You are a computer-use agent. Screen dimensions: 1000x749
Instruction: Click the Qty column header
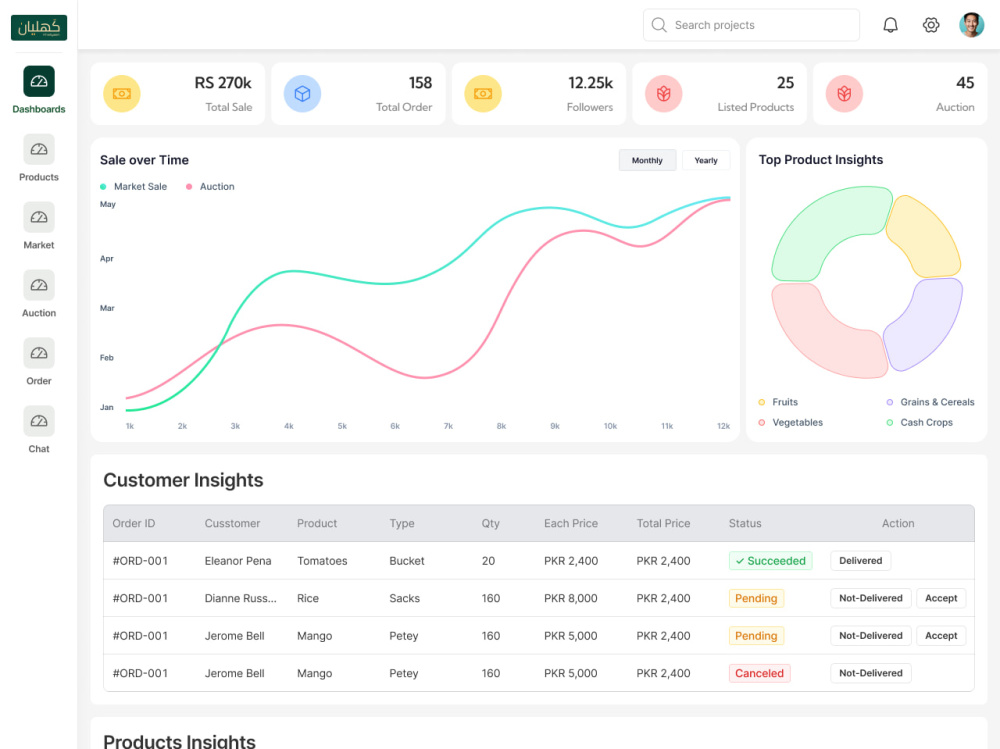coord(490,524)
